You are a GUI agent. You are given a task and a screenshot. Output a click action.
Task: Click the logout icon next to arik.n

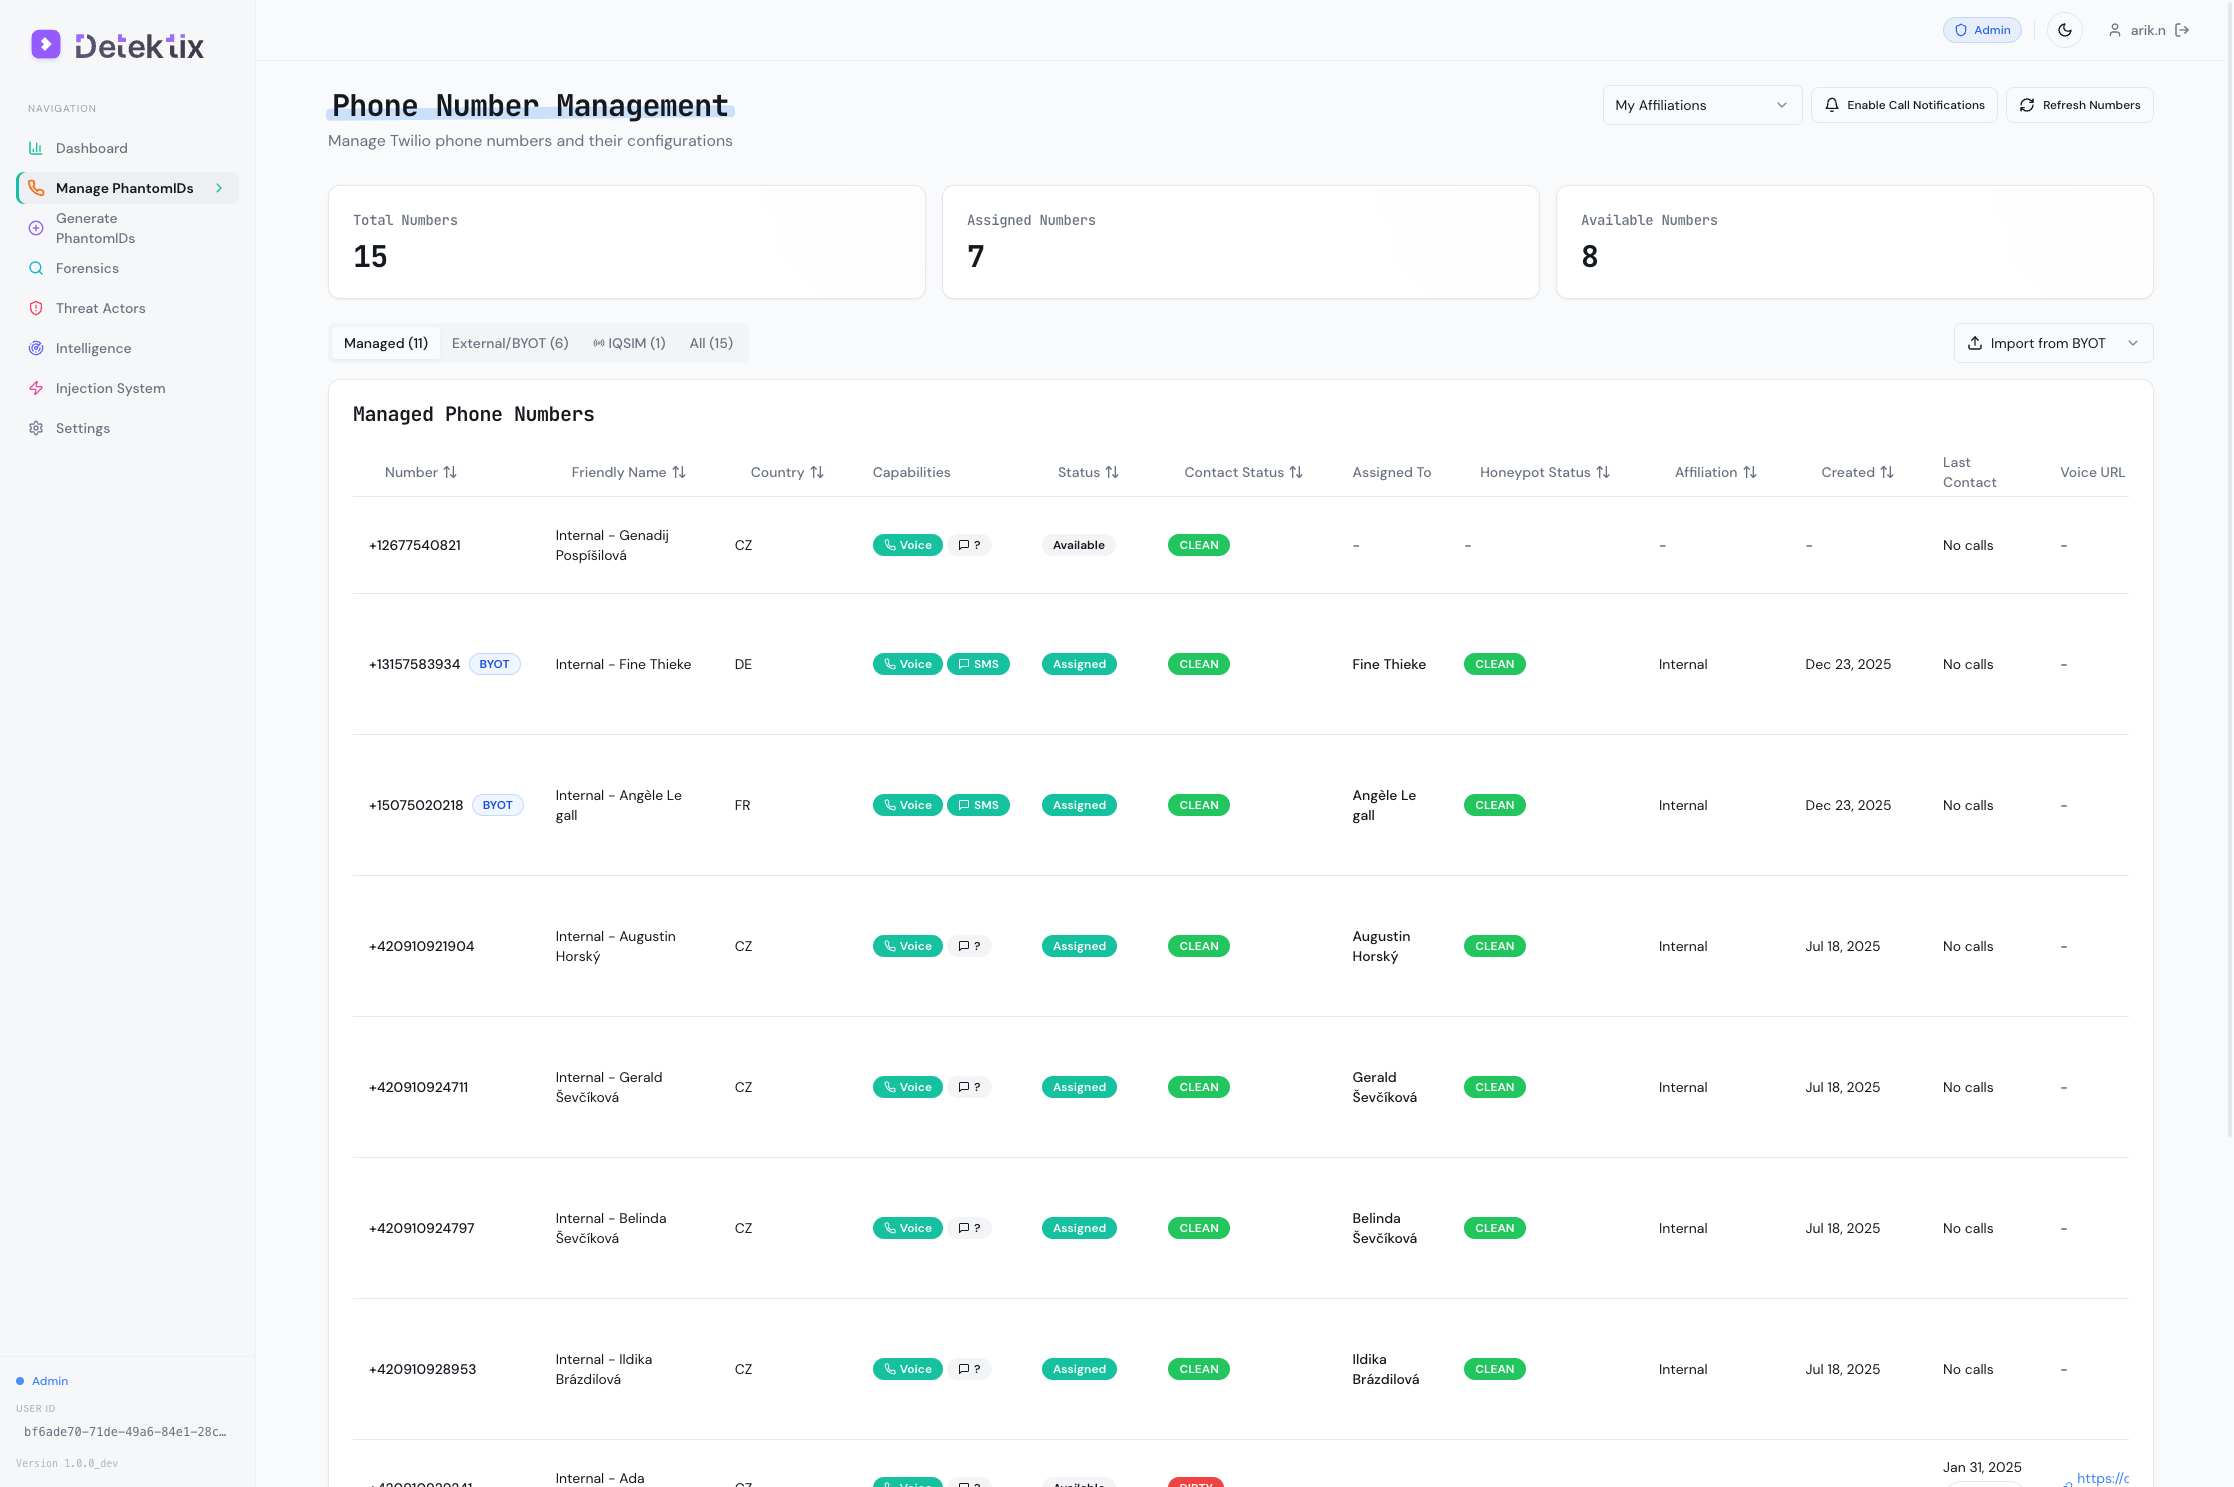tap(2183, 30)
